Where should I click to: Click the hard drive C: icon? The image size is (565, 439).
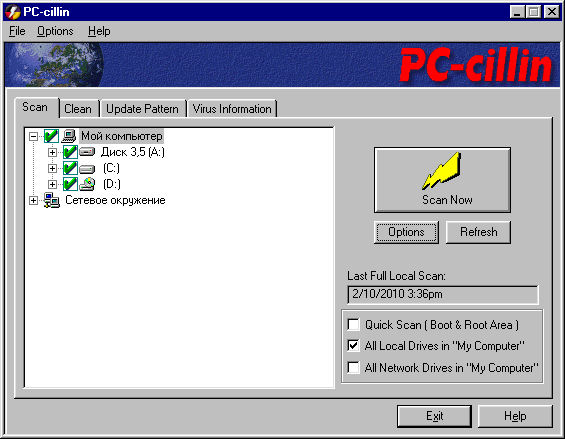pyautogui.click(x=87, y=168)
